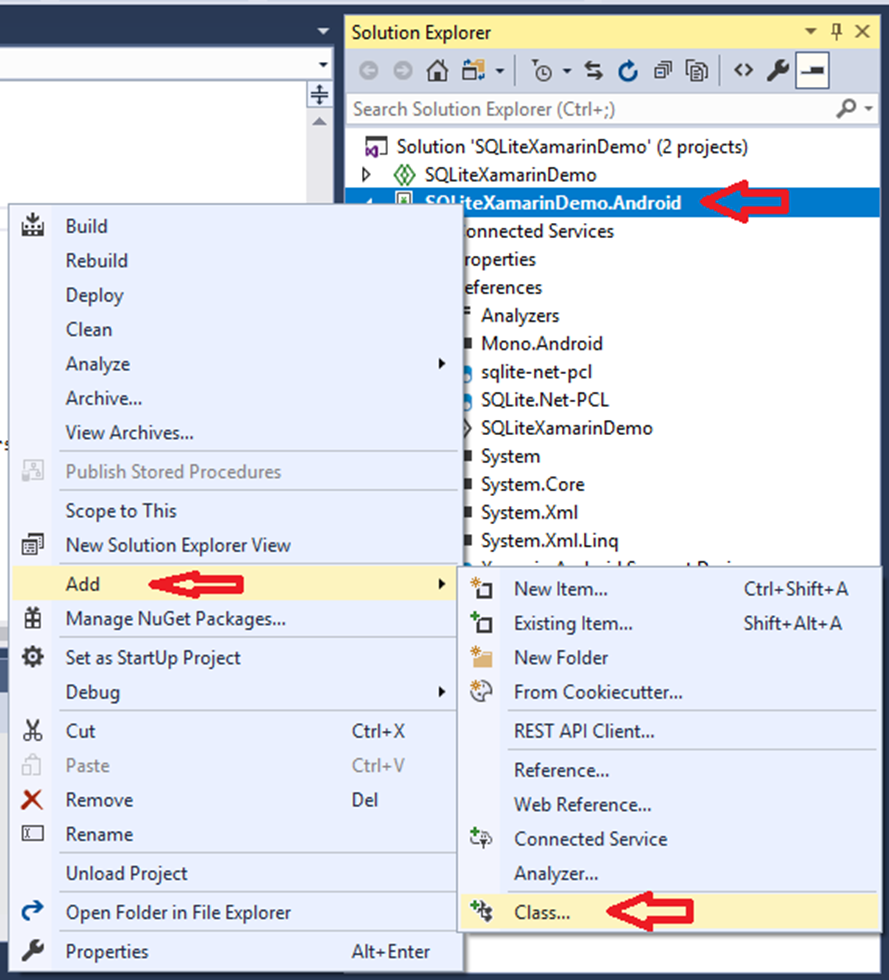Choose Web Reference... entry
889x980 pixels.
click(670, 804)
